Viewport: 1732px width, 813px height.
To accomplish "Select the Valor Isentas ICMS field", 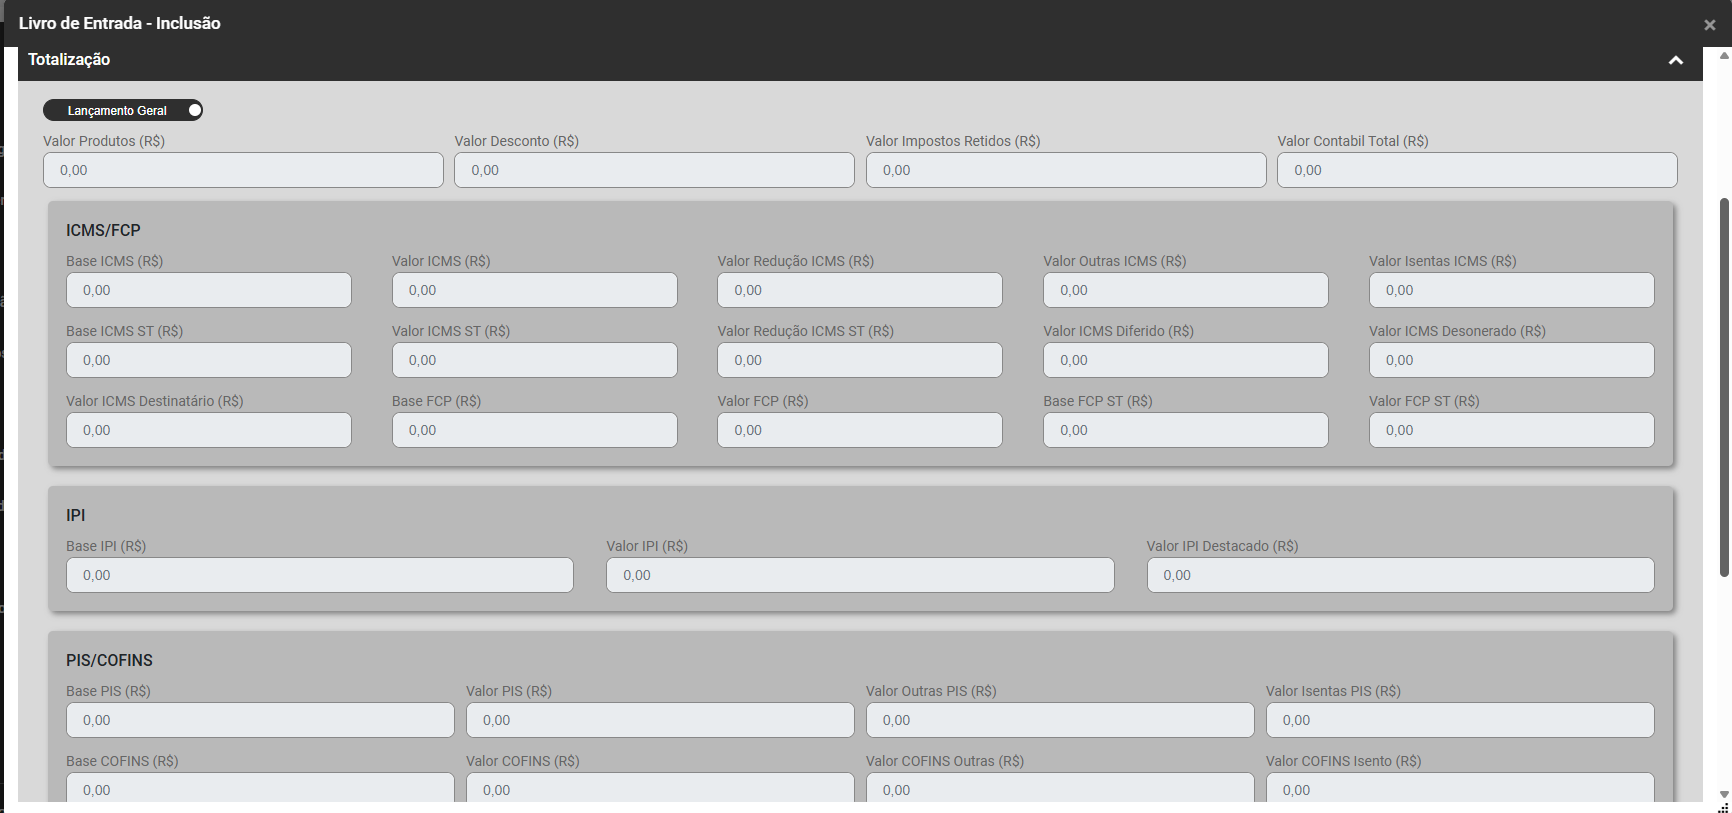I will click(1510, 290).
